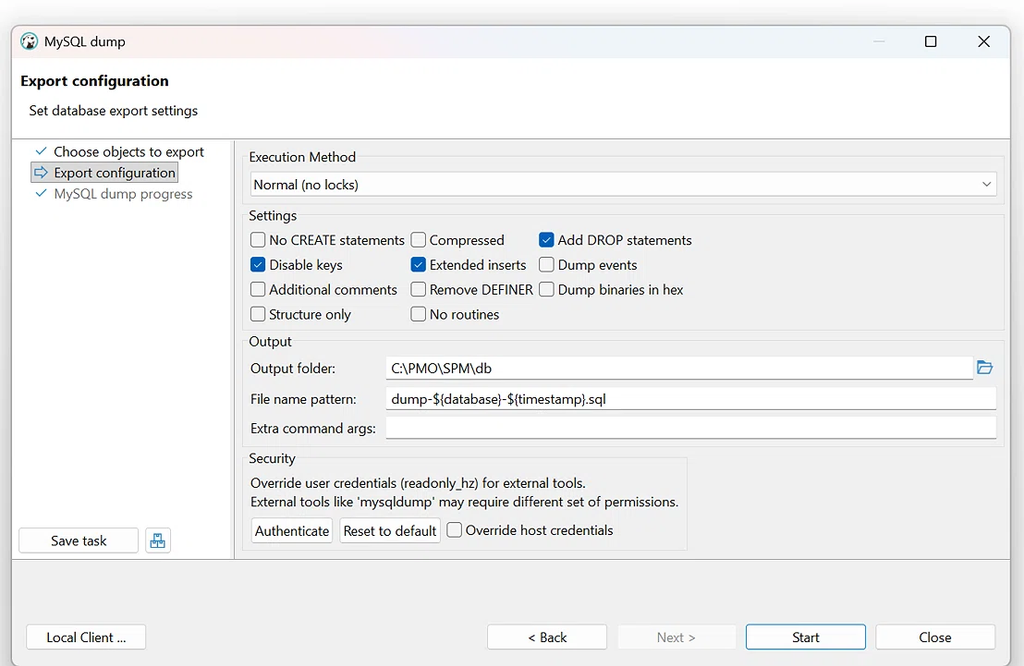Open Local Client settings
The width and height of the screenshot is (1024, 666).
tap(86, 637)
